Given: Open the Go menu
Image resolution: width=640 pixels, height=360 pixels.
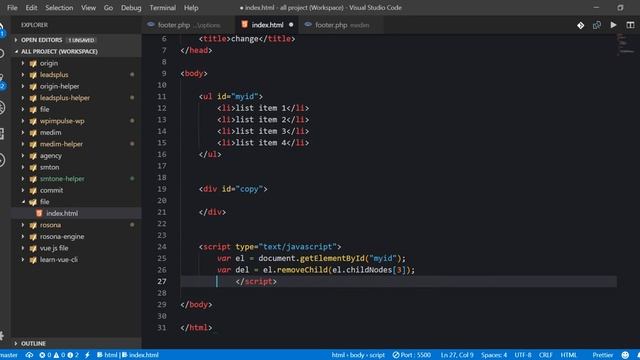Looking at the screenshot, I should [x=108, y=8].
